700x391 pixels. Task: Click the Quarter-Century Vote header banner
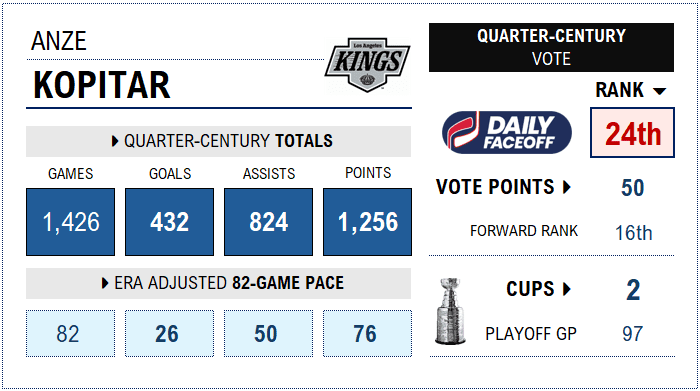point(551,47)
